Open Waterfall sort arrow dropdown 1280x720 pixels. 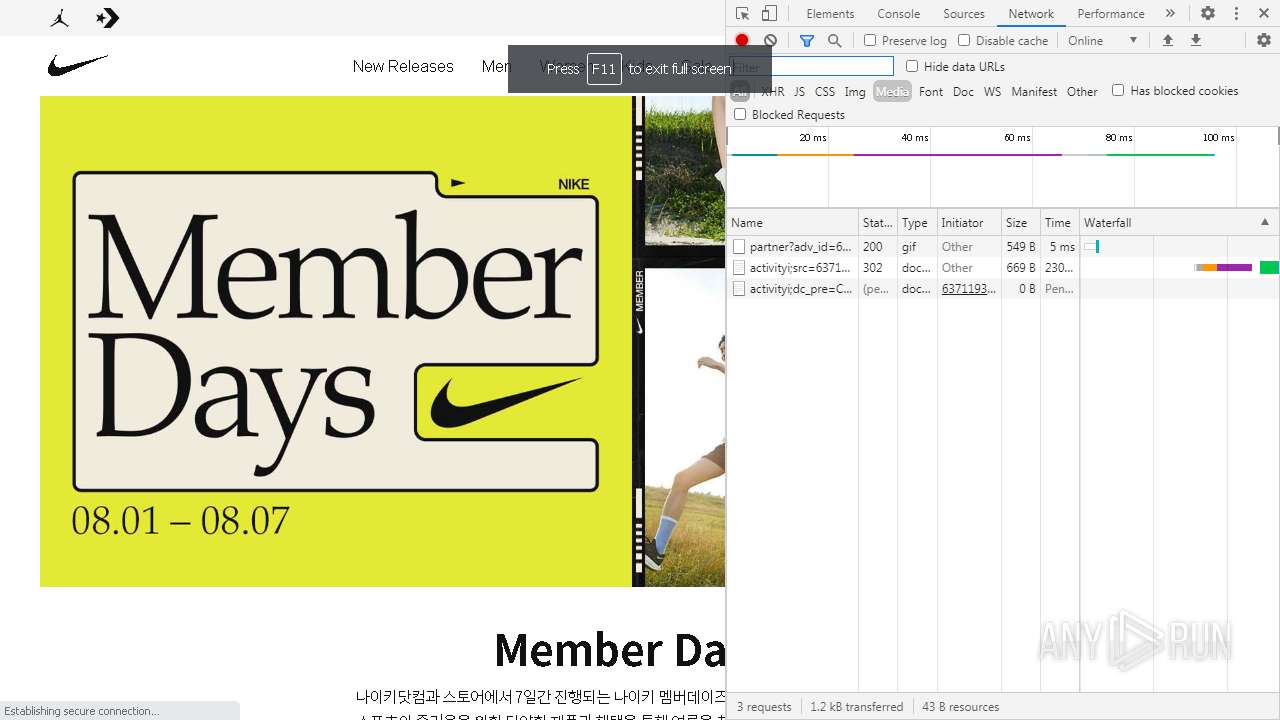[1265, 222]
